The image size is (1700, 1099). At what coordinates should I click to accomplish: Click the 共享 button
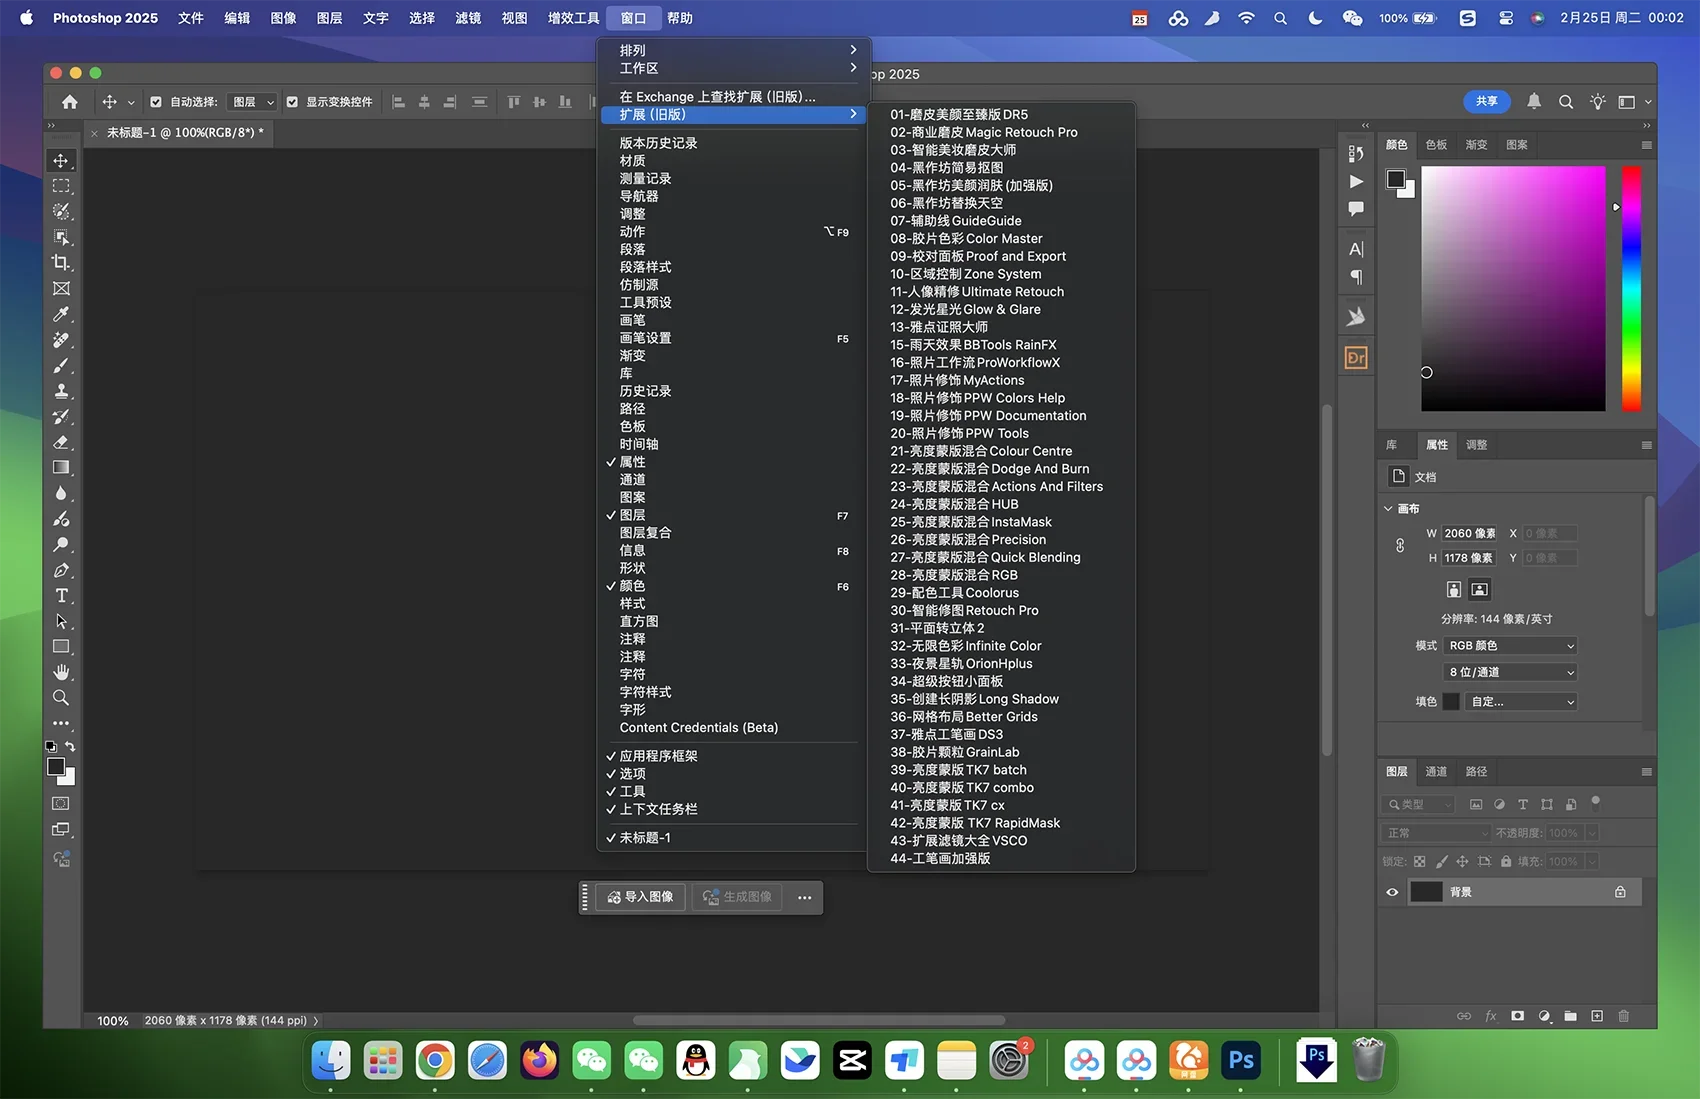(1487, 101)
